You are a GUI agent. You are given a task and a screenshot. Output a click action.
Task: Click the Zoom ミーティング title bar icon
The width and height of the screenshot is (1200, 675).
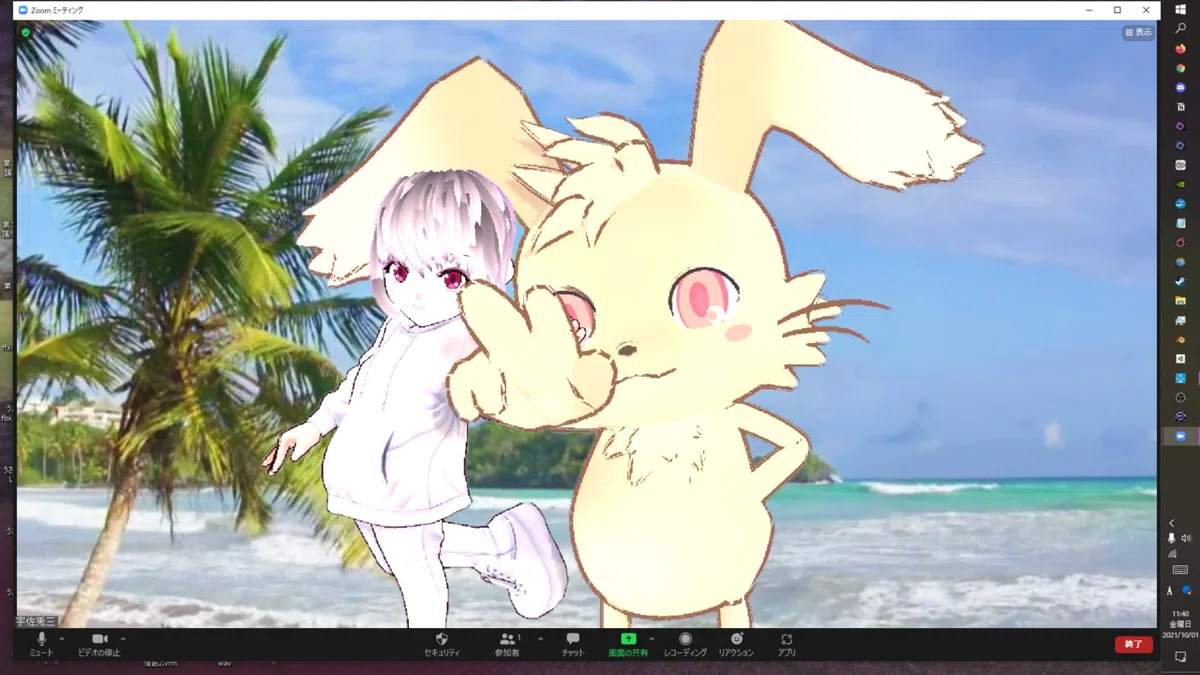(x=23, y=10)
